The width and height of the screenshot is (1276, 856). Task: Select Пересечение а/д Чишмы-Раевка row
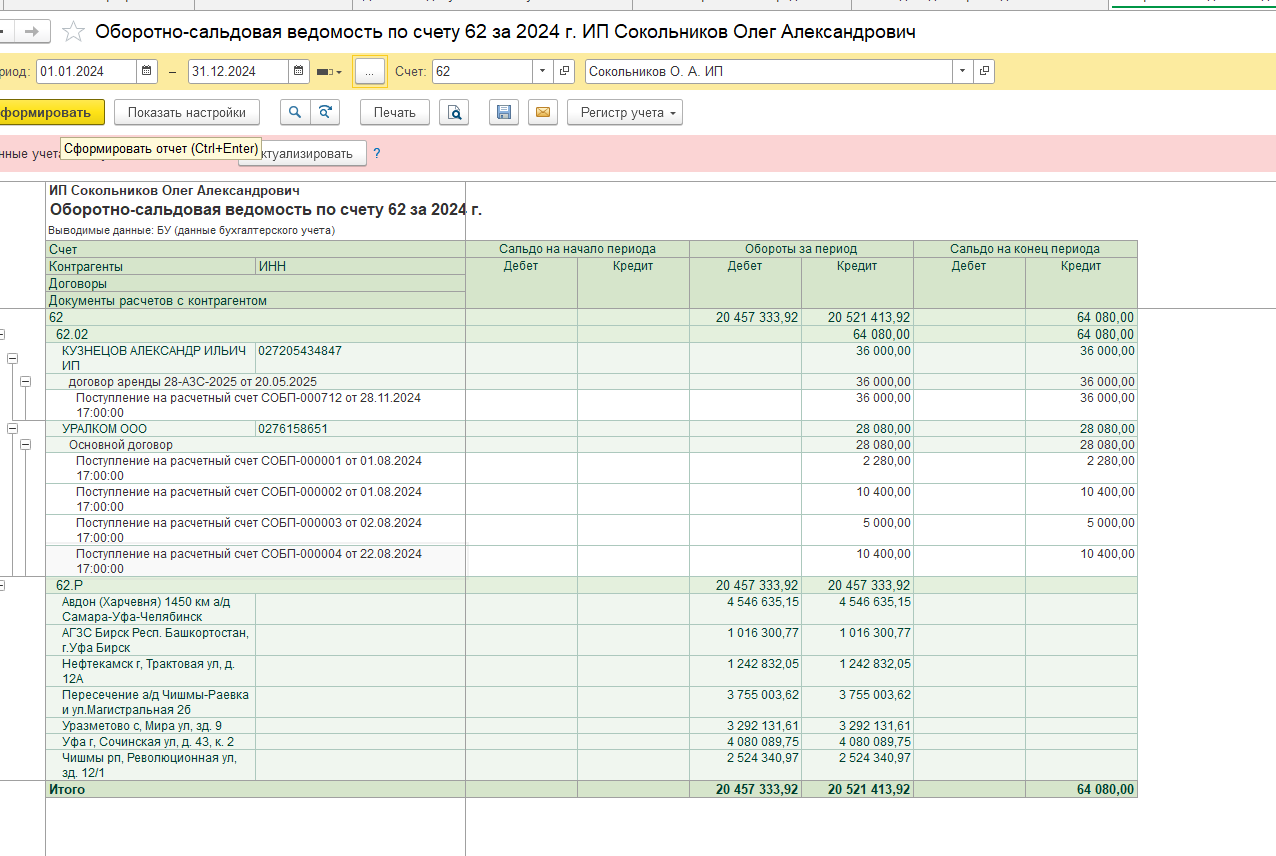tap(151, 702)
